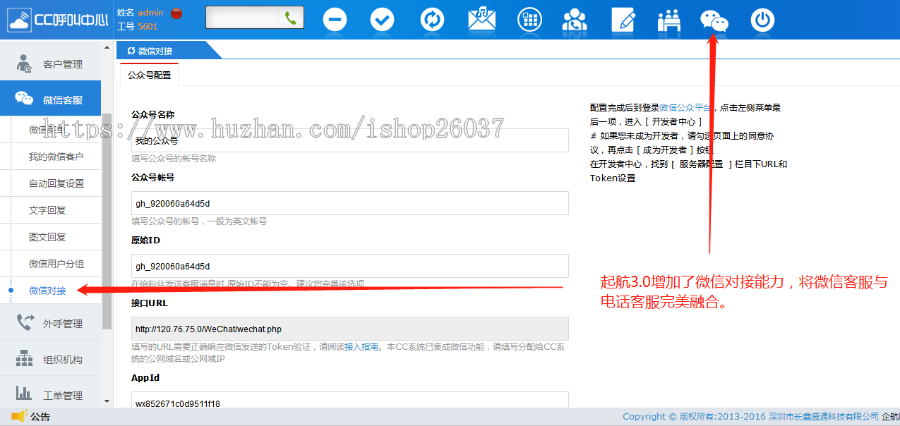Collapse 微信客服 sidebar section
Image resolution: width=900 pixels, height=426 pixels.
(x=51, y=100)
